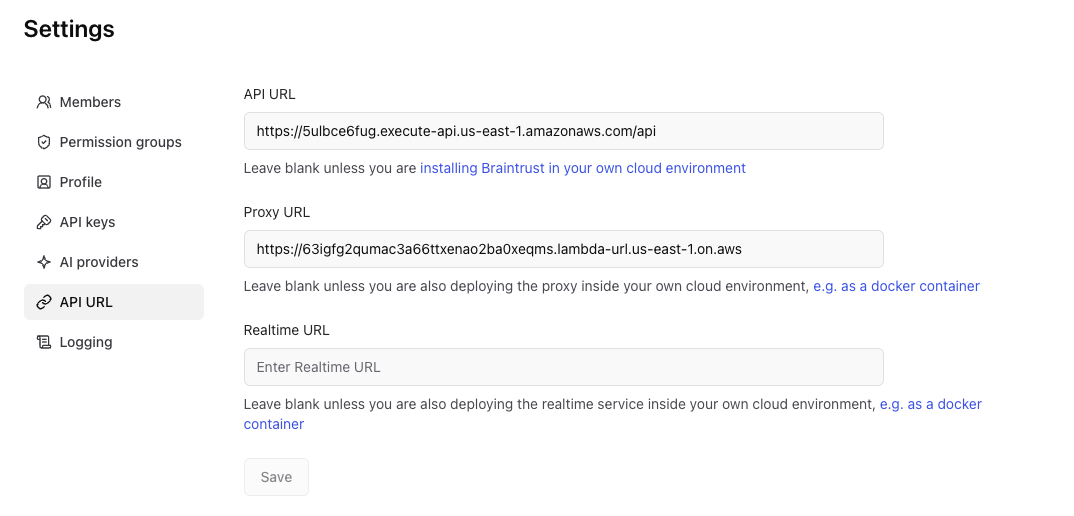The image size is (1074, 516).
Task: Click the AI providers sparkle icon
Action: coord(44,262)
